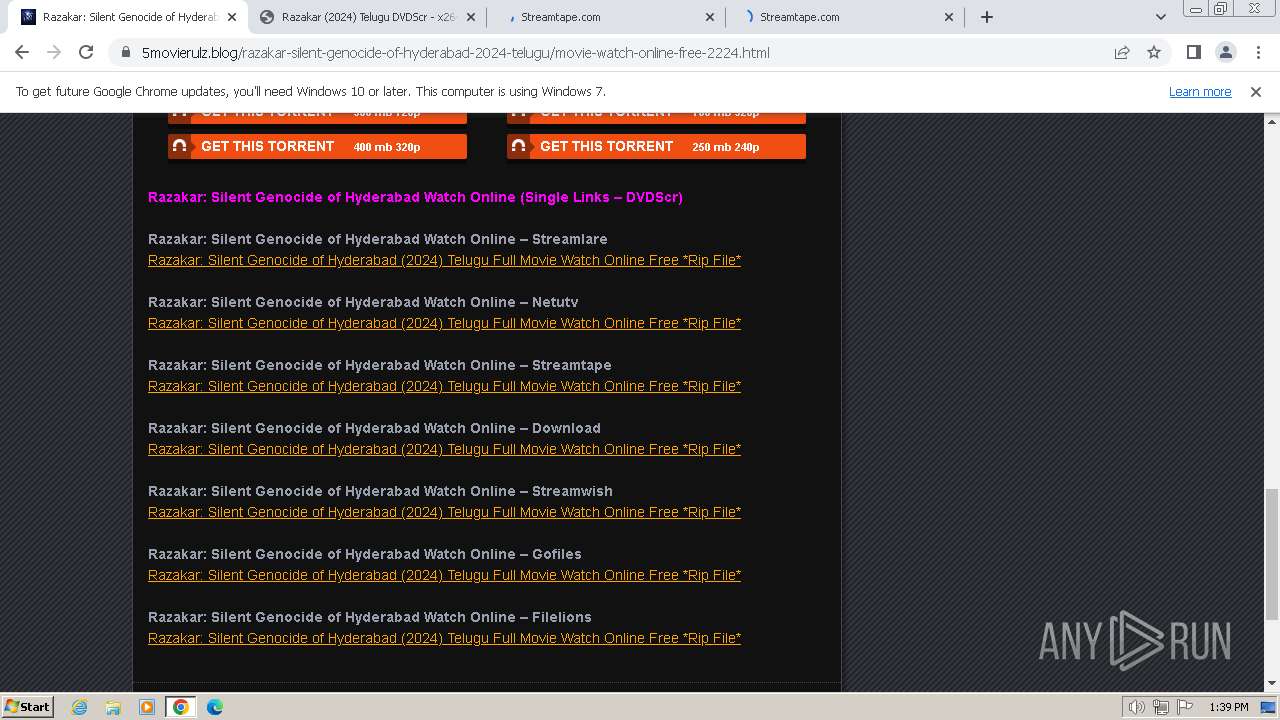Click the forward navigation arrow

pos(54,52)
